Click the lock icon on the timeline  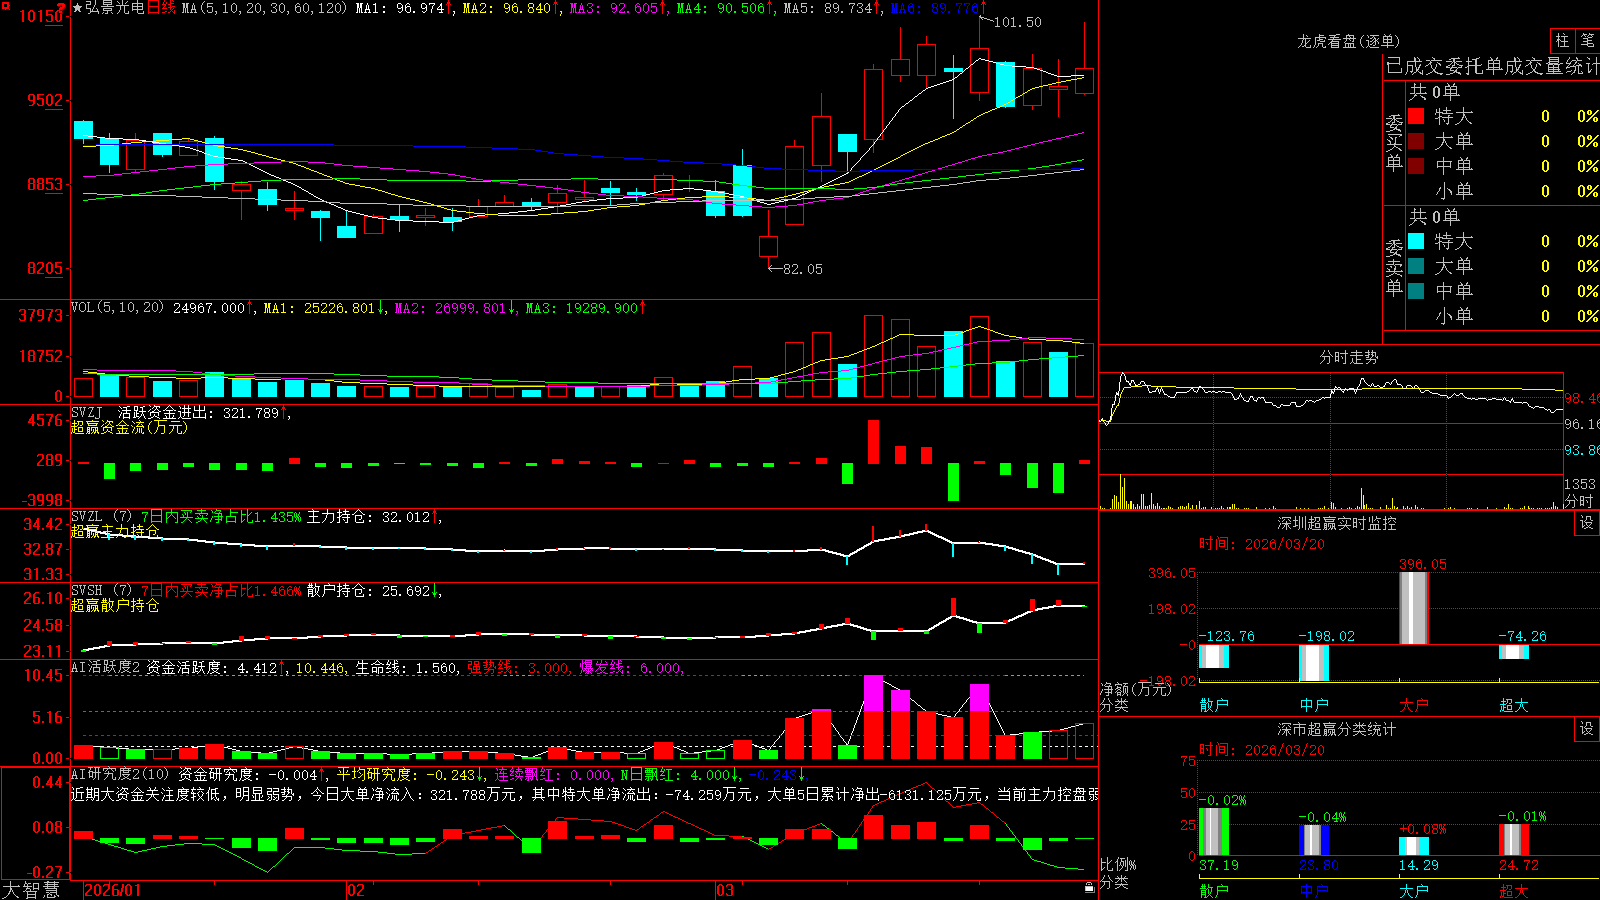pyautogui.click(x=1089, y=888)
